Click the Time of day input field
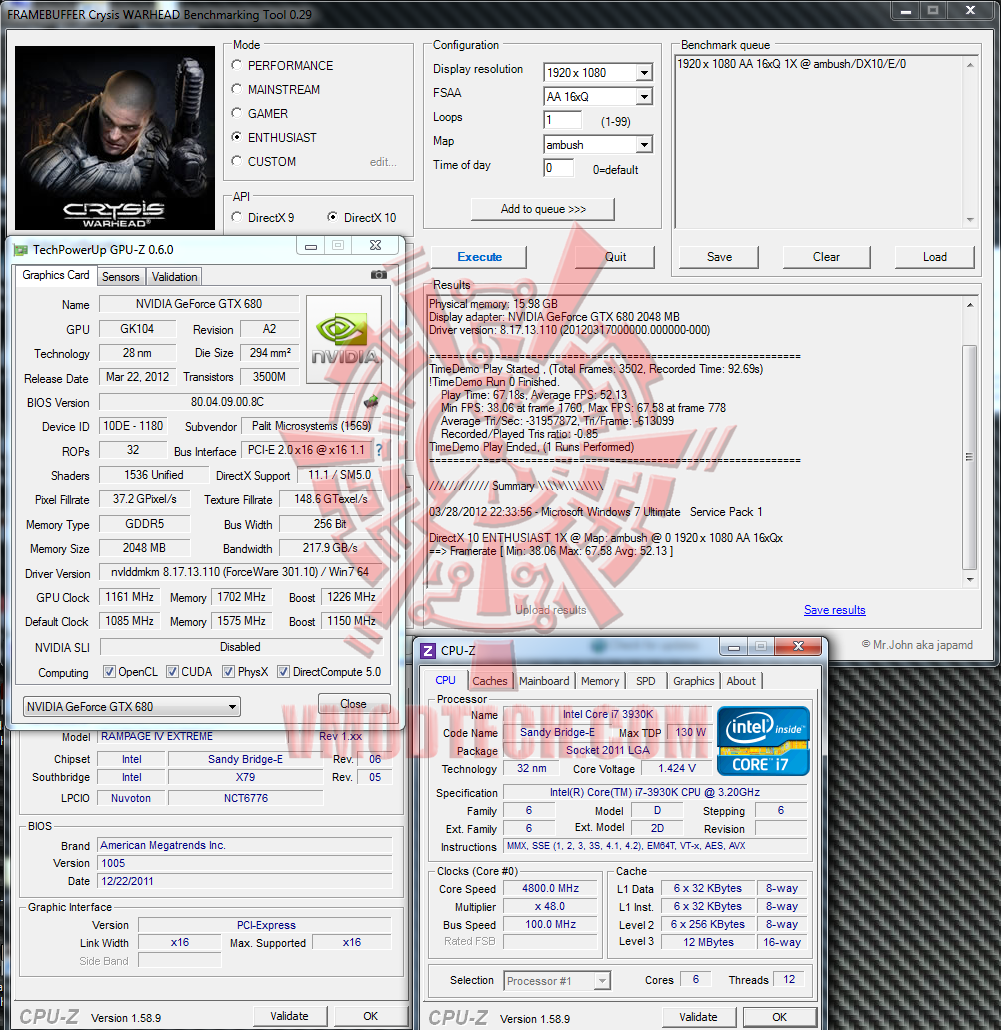Screen dimensions: 1001x1030 pos(558,168)
